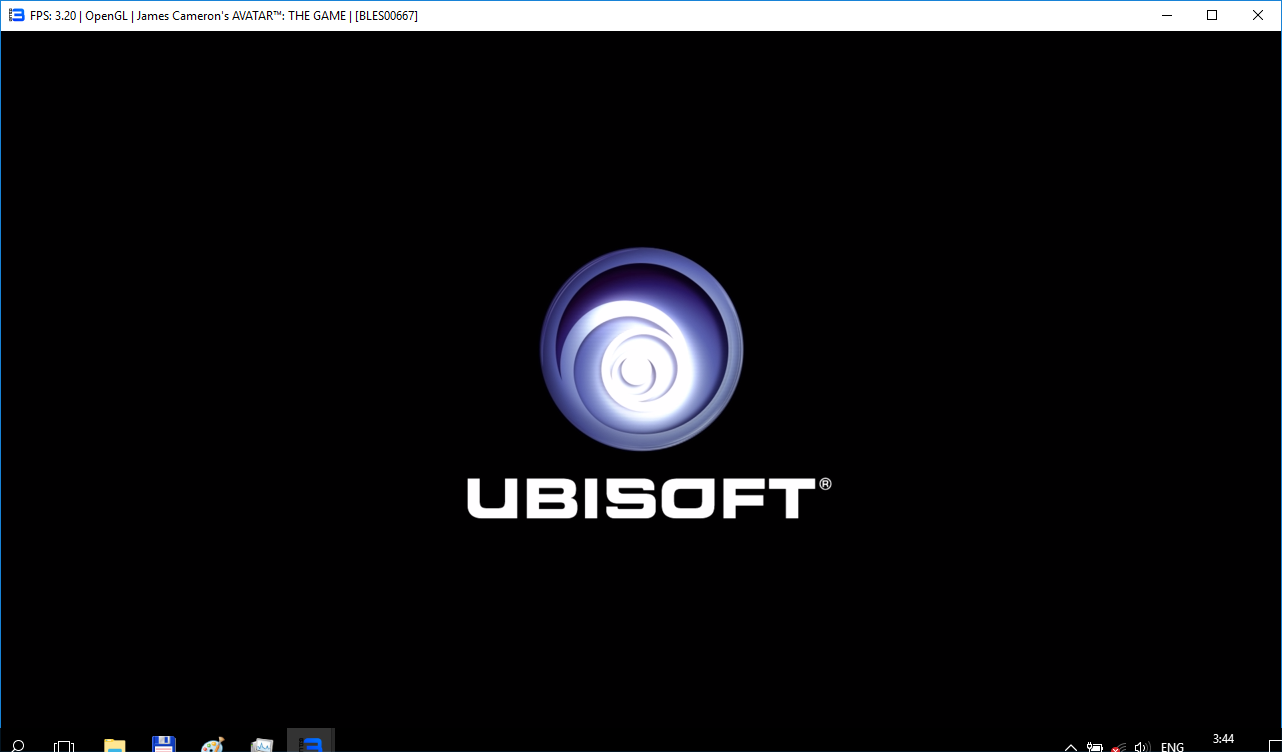Image resolution: width=1282 pixels, height=752 pixels.
Task: Open the floppy disk app in taskbar
Action: 163,744
